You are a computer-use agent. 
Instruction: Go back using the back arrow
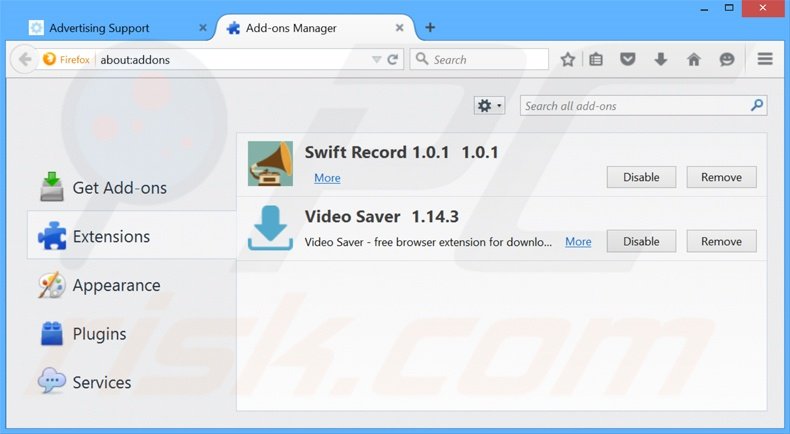pyautogui.click(x=24, y=59)
